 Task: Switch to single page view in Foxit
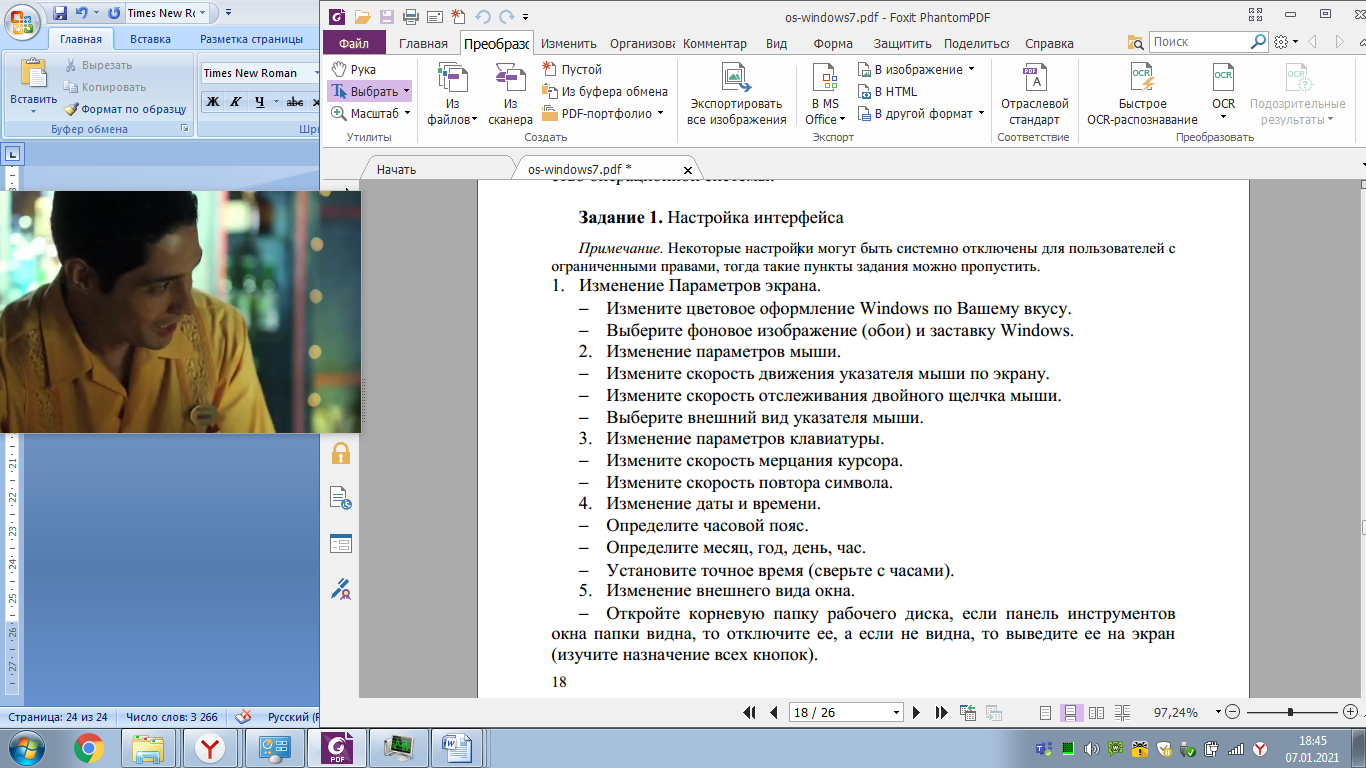point(1046,713)
